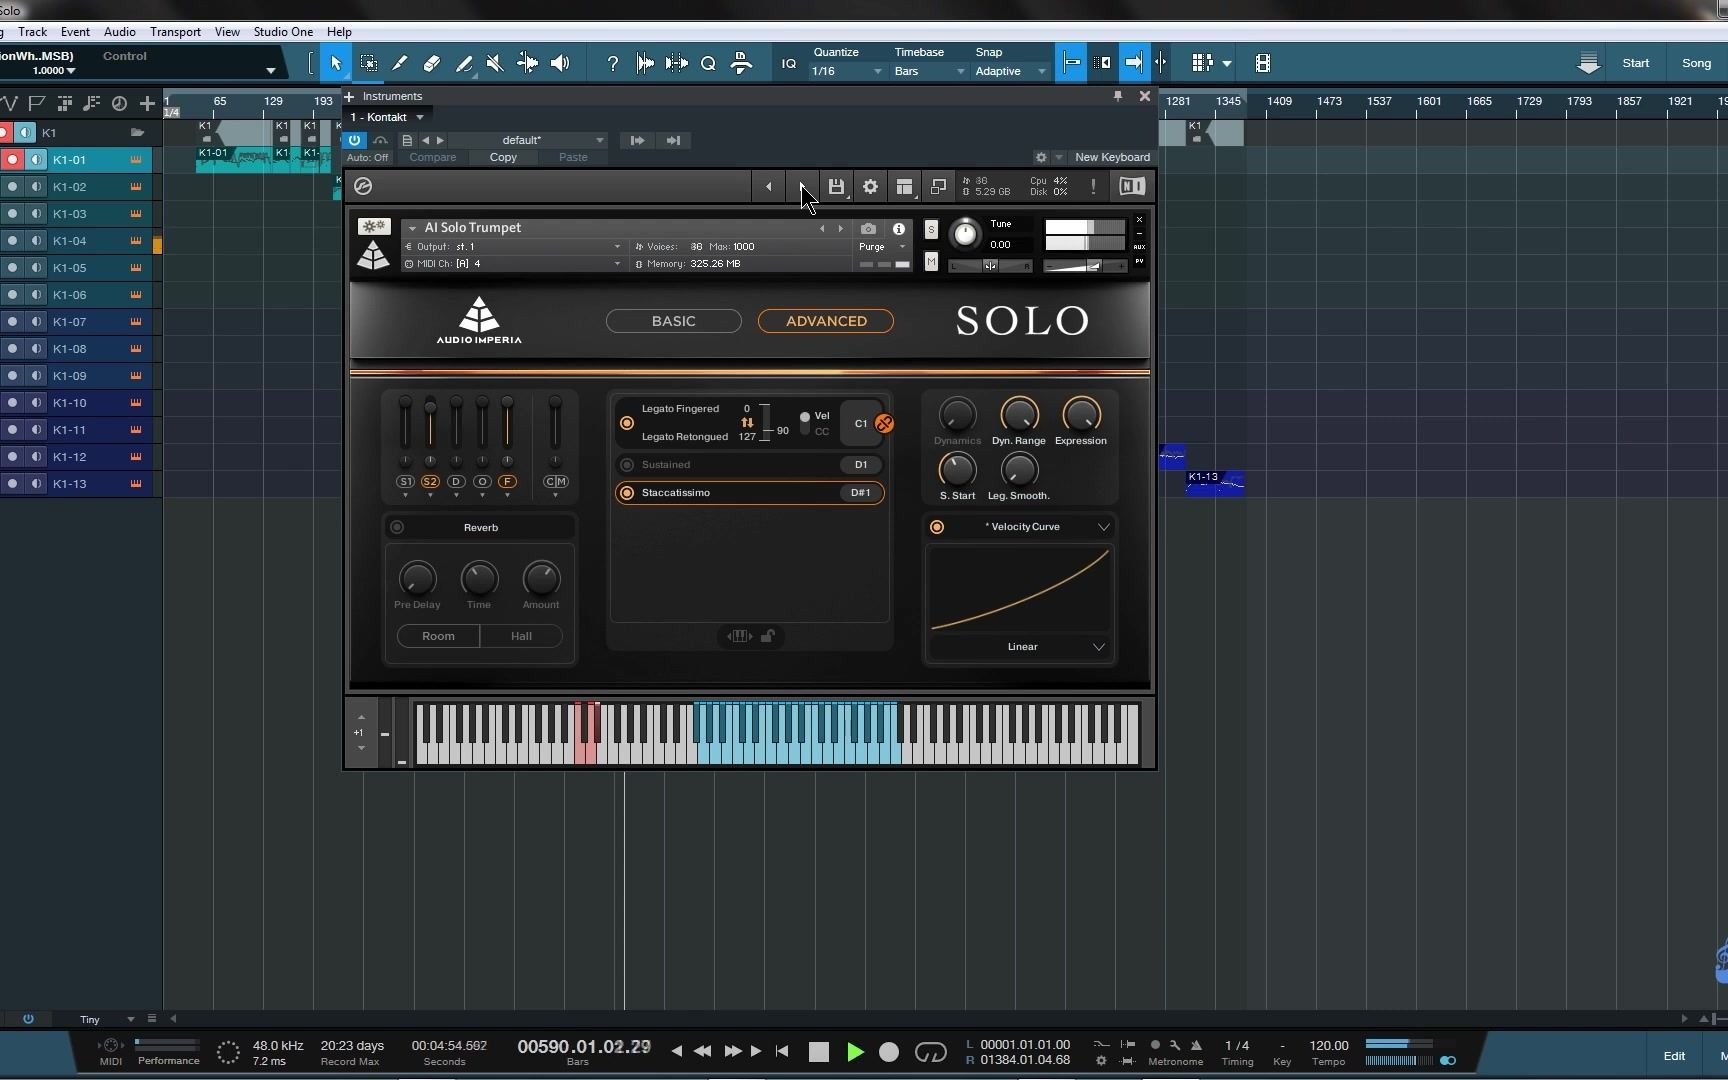Click the question mark help icon
The width and height of the screenshot is (1728, 1080).
612,63
